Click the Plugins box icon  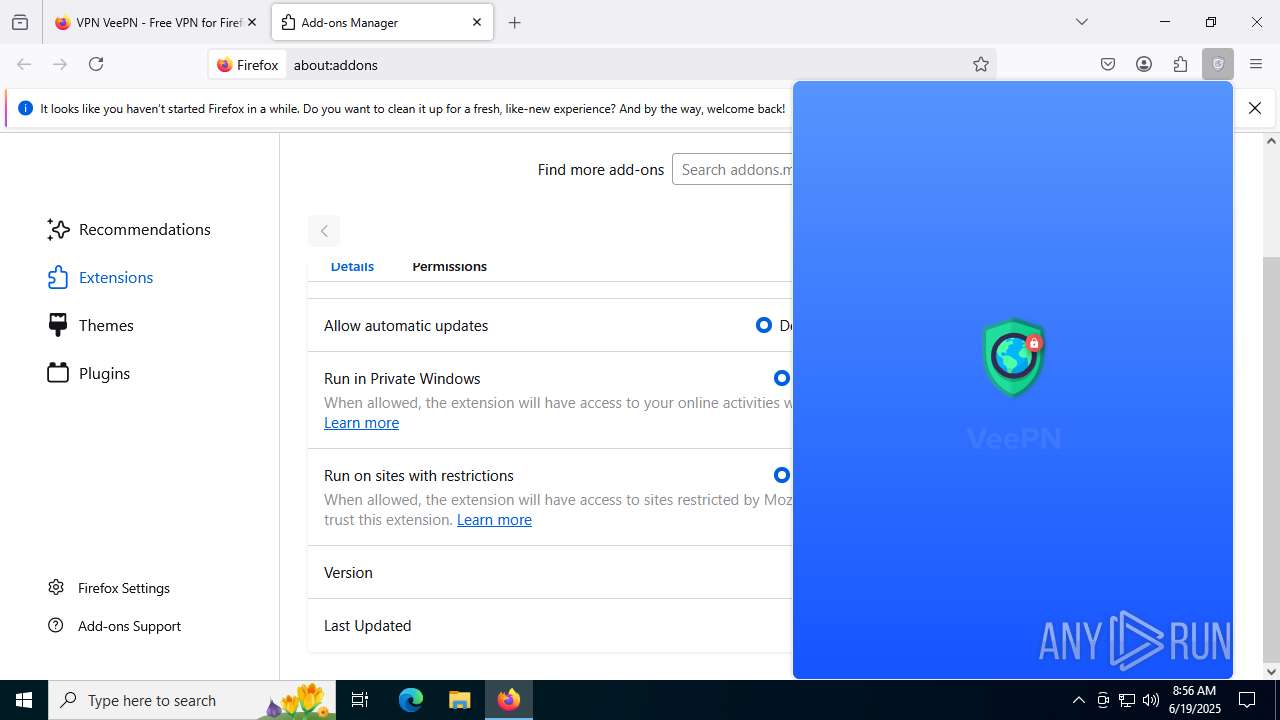click(58, 373)
